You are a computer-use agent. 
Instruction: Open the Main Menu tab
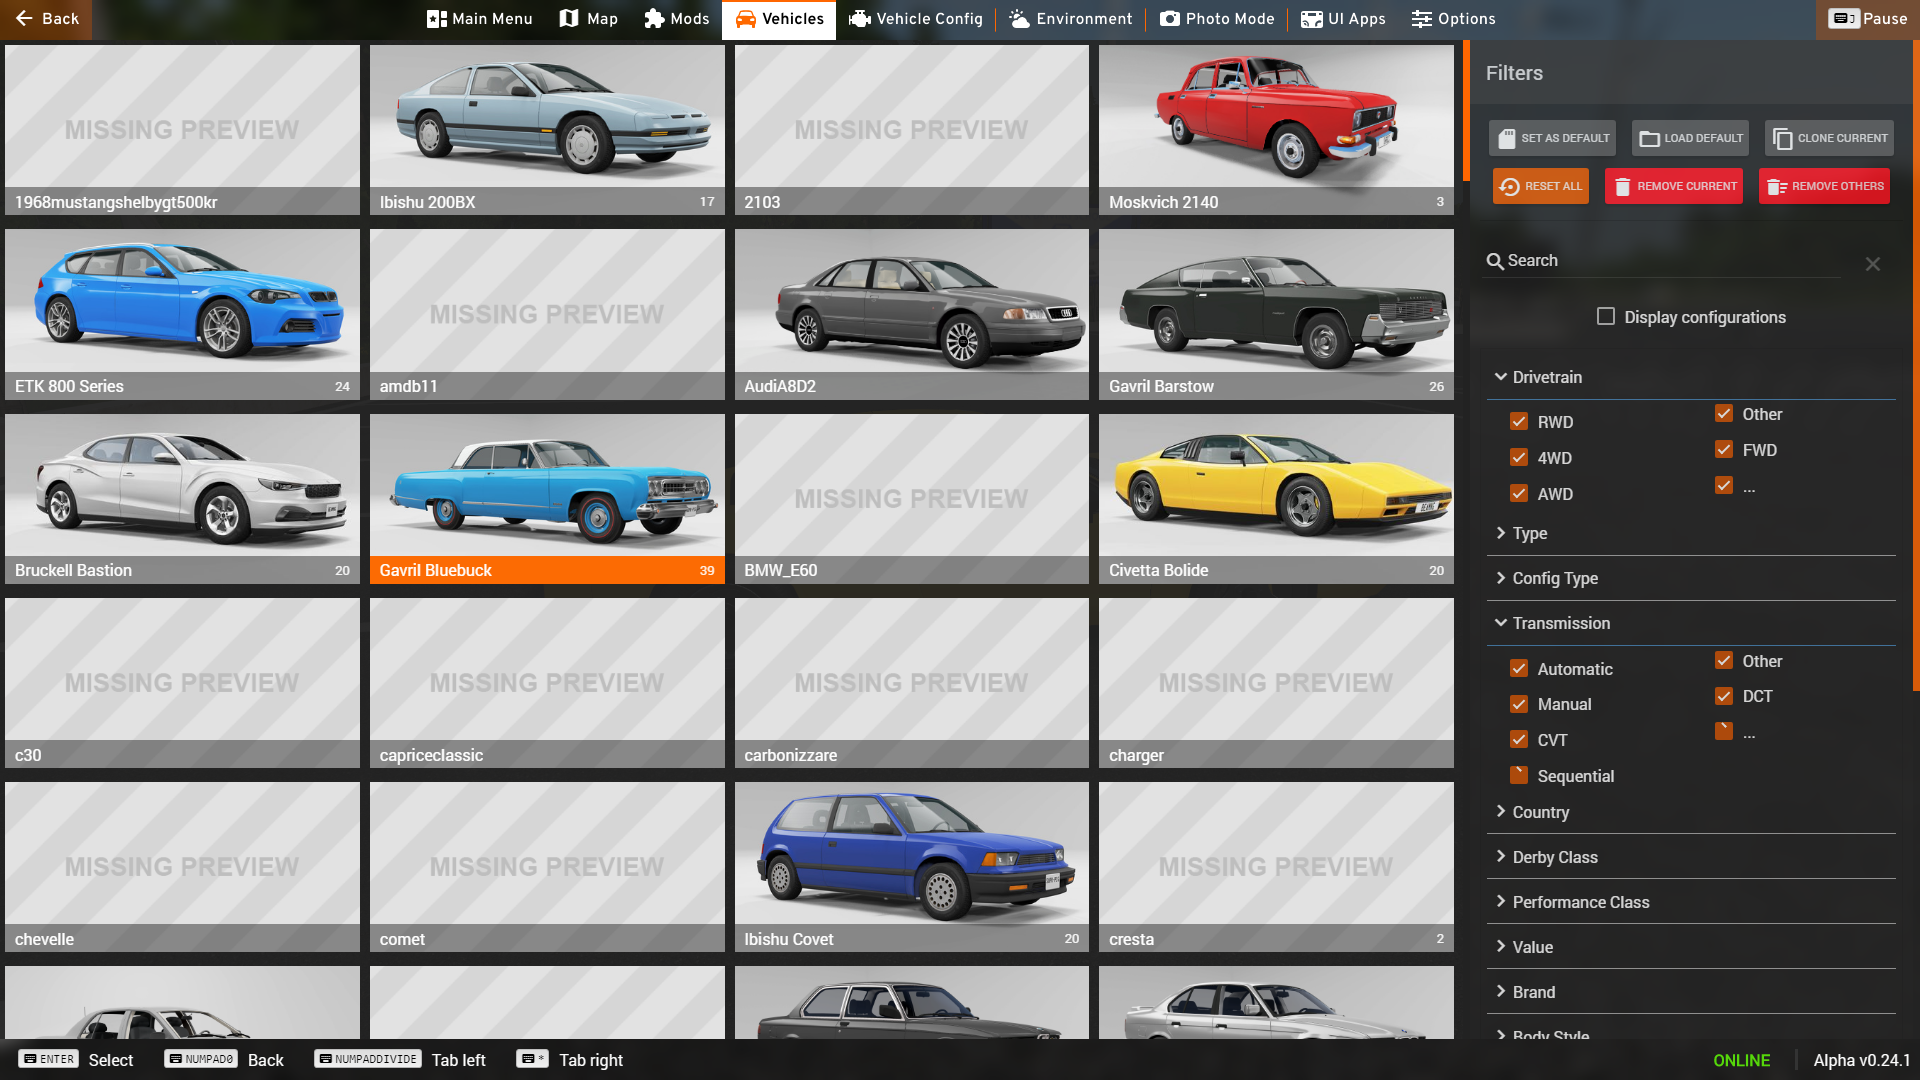[480, 19]
